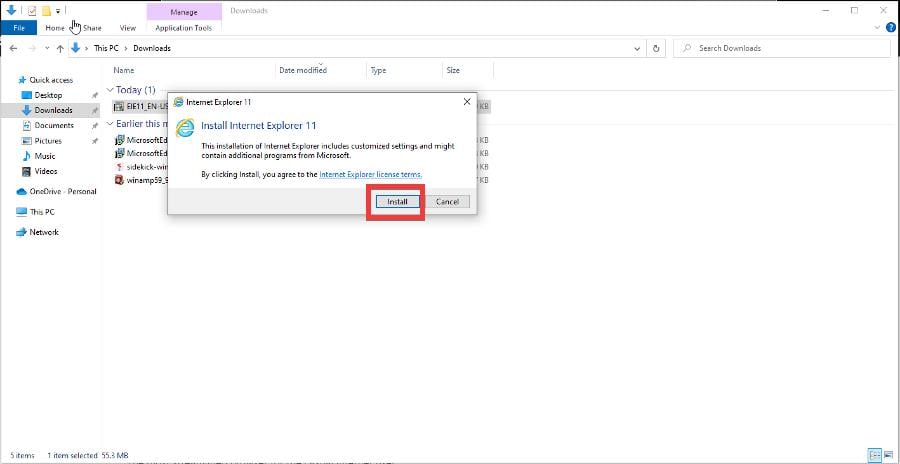Open the Internet Explorer license terms link
Viewport: 900px width, 464px height.
371,174
